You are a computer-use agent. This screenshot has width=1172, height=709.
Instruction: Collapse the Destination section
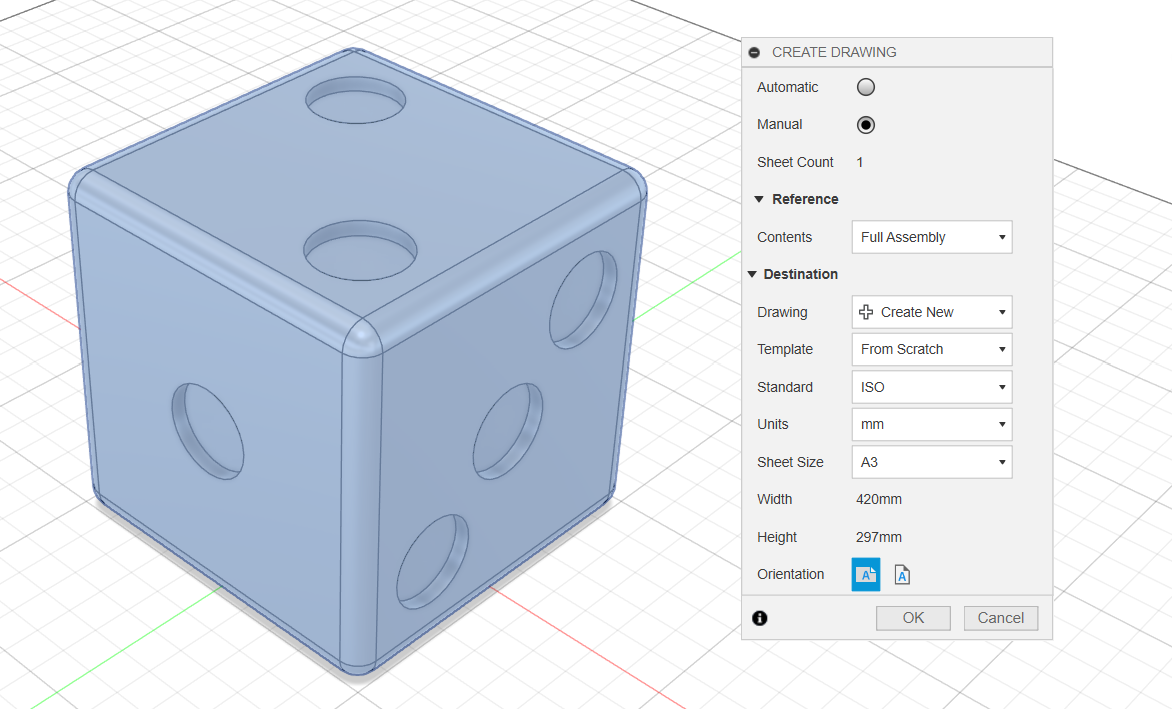[x=751, y=274]
